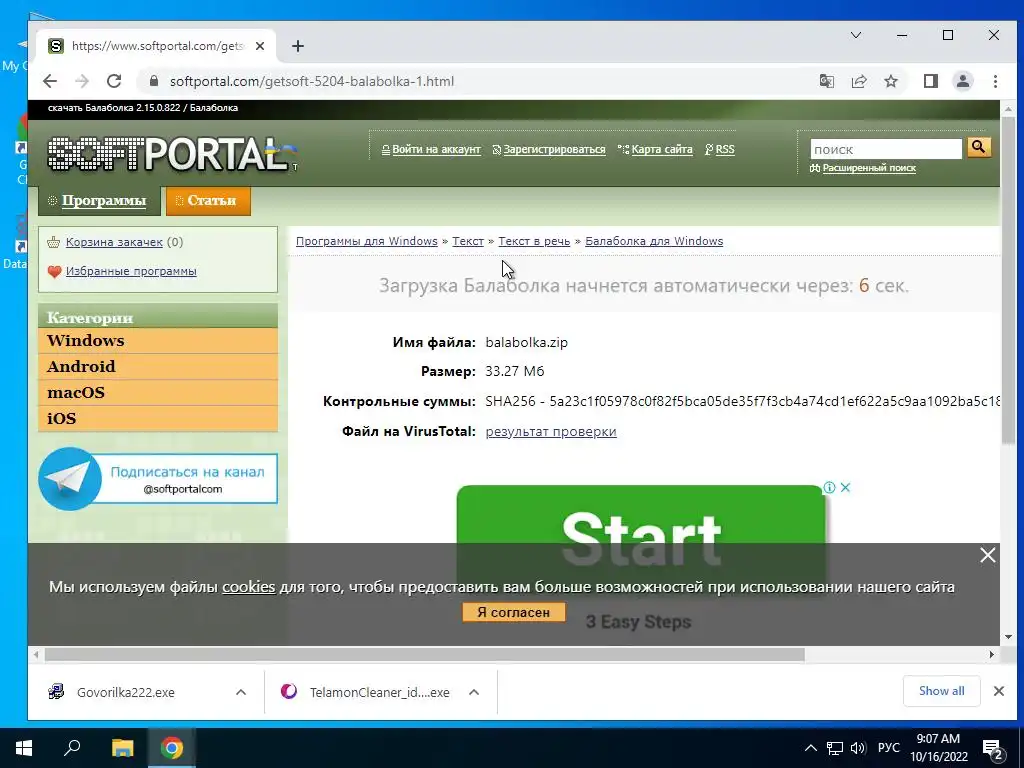Close the ad with the X icon
The image size is (1024, 768).
(x=845, y=488)
